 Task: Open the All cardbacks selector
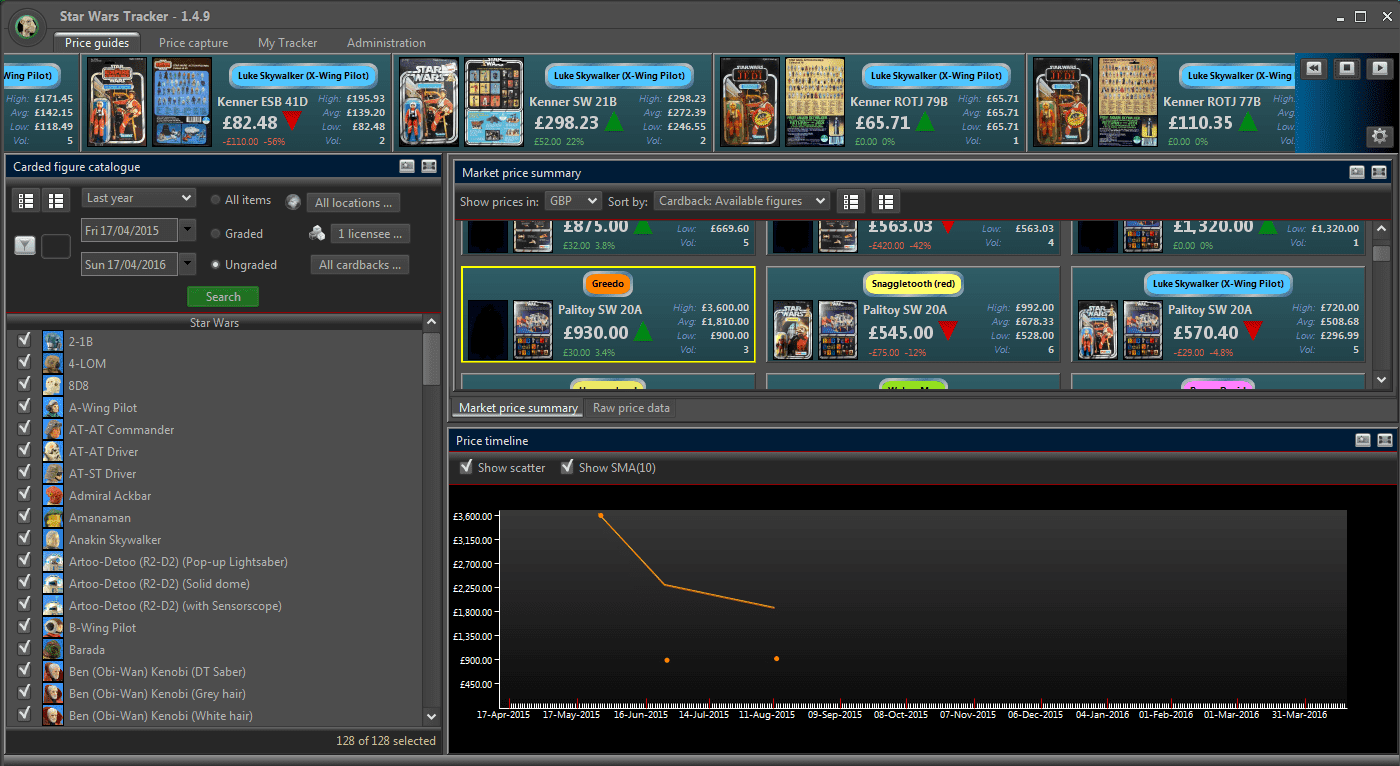(360, 265)
